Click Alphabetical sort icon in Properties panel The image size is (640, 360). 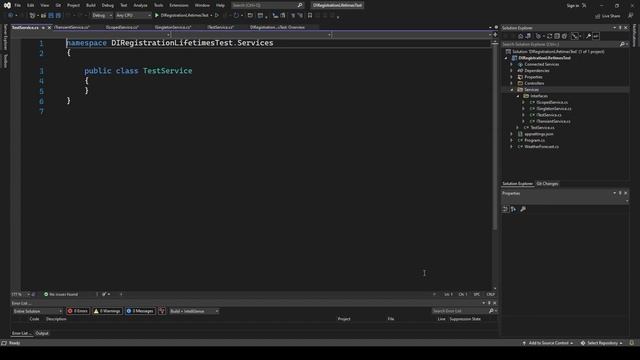click(x=513, y=209)
